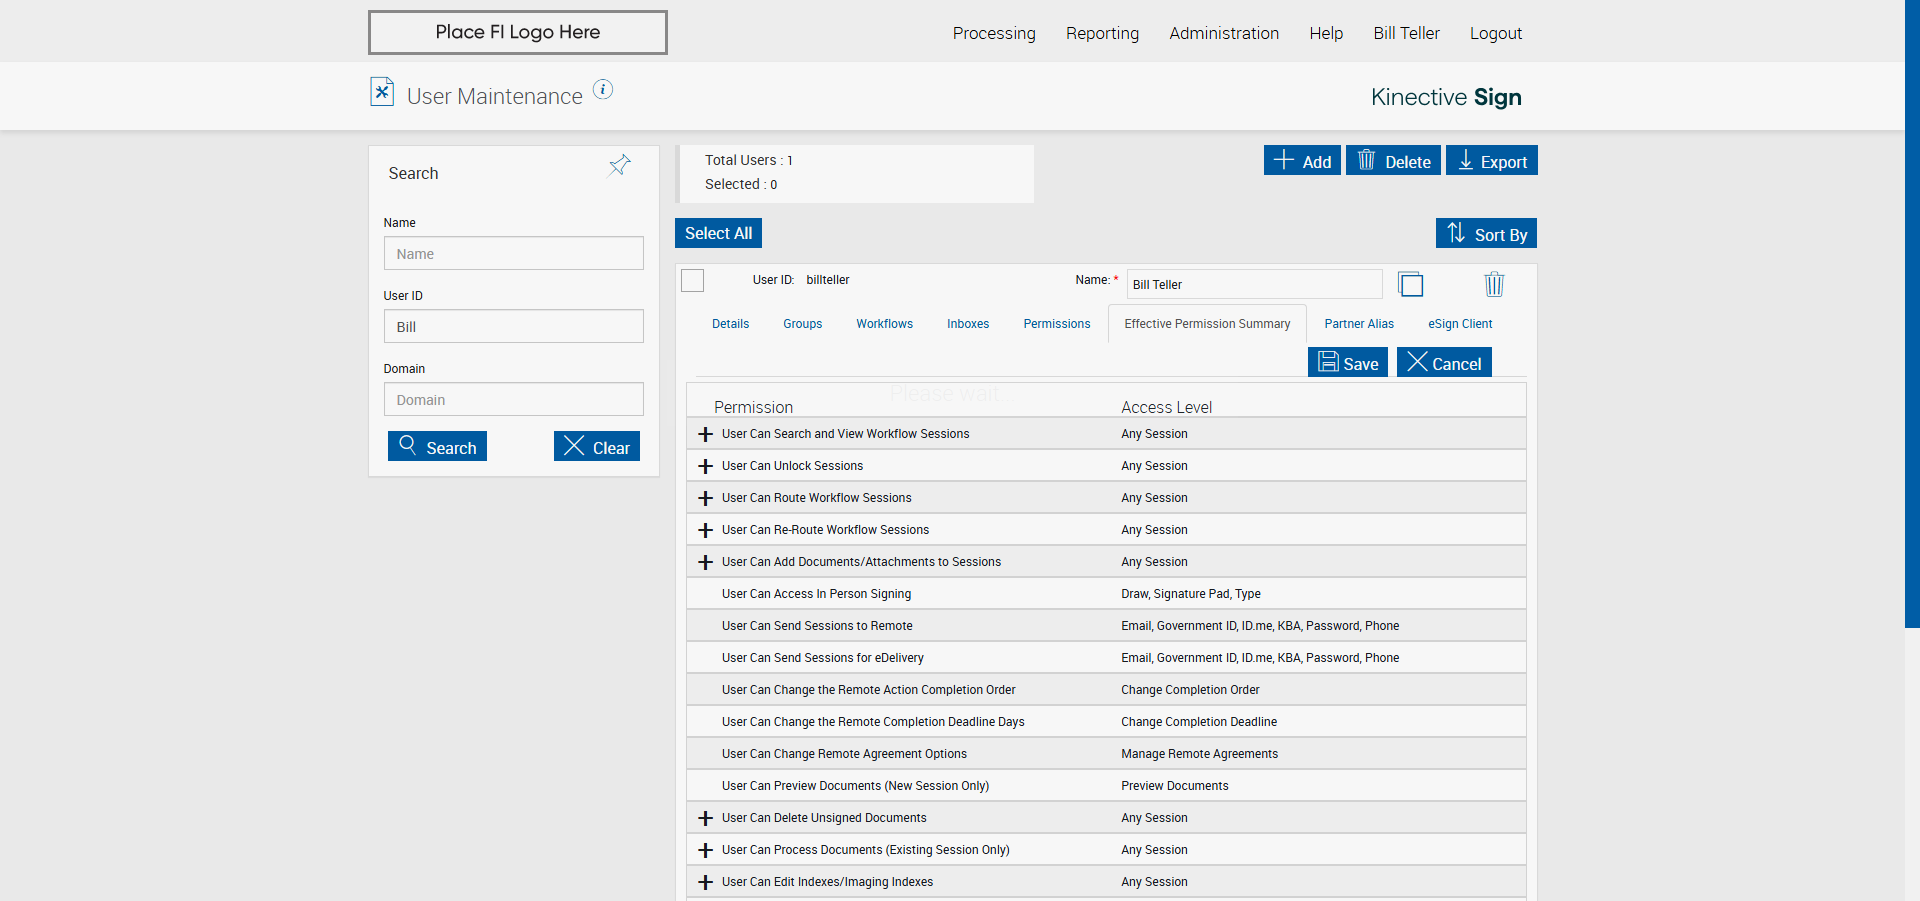Click the Save button
The image size is (1920, 901).
(x=1347, y=363)
